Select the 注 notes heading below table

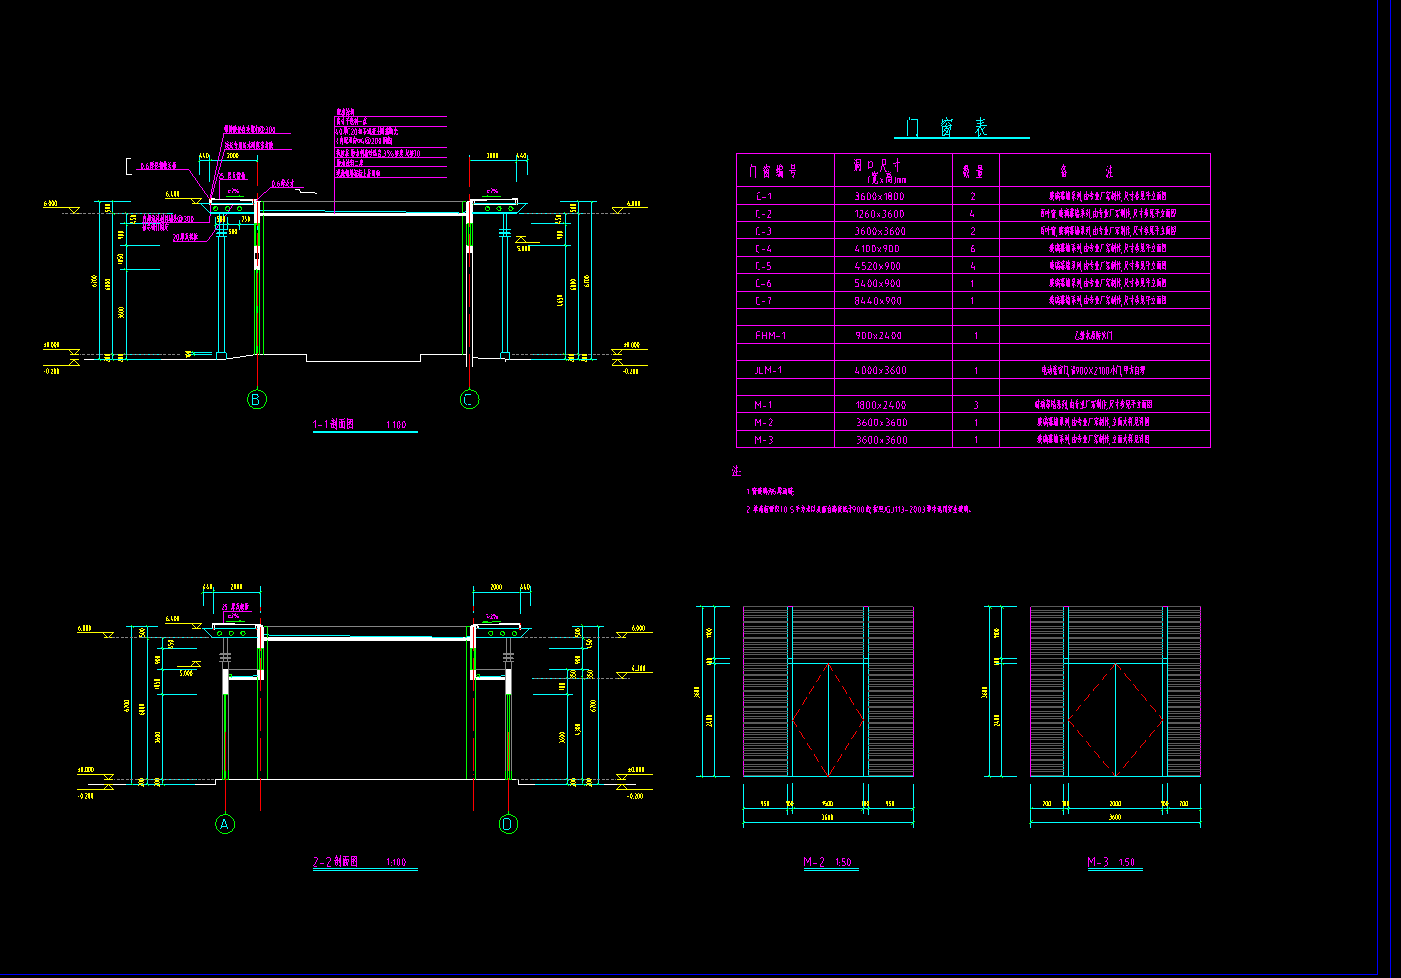737,471
